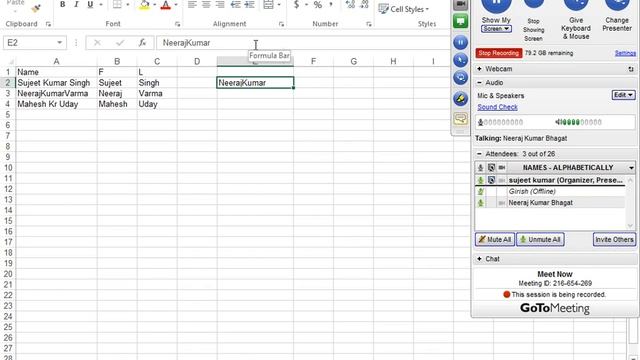The width and height of the screenshot is (640, 360).
Task: Select row 10 header
Action: 8,168
